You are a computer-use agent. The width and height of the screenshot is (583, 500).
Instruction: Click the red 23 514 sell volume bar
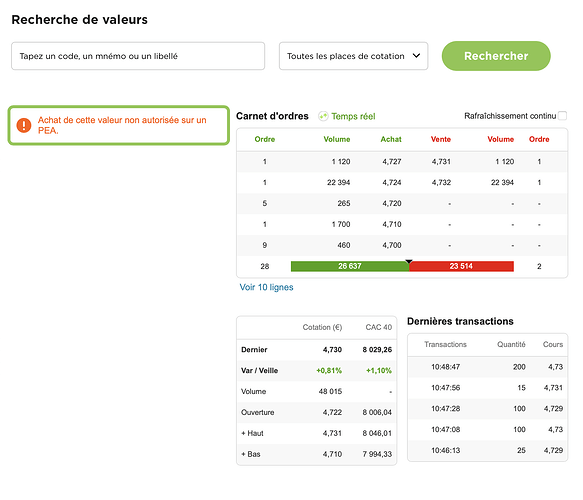(x=461, y=266)
